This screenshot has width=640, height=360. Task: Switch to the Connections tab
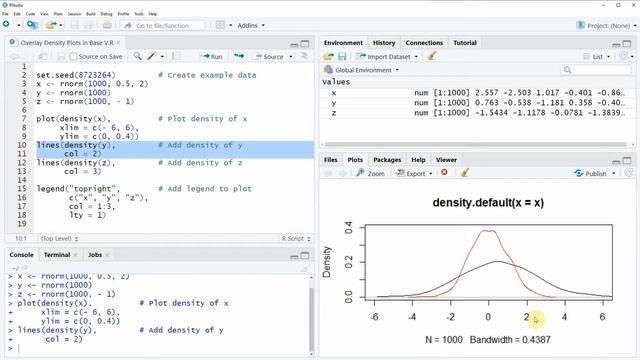point(424,42)
